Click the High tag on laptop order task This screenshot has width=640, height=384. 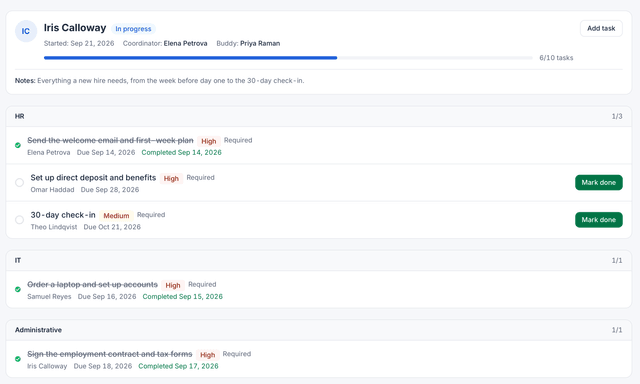click(173, 285)
